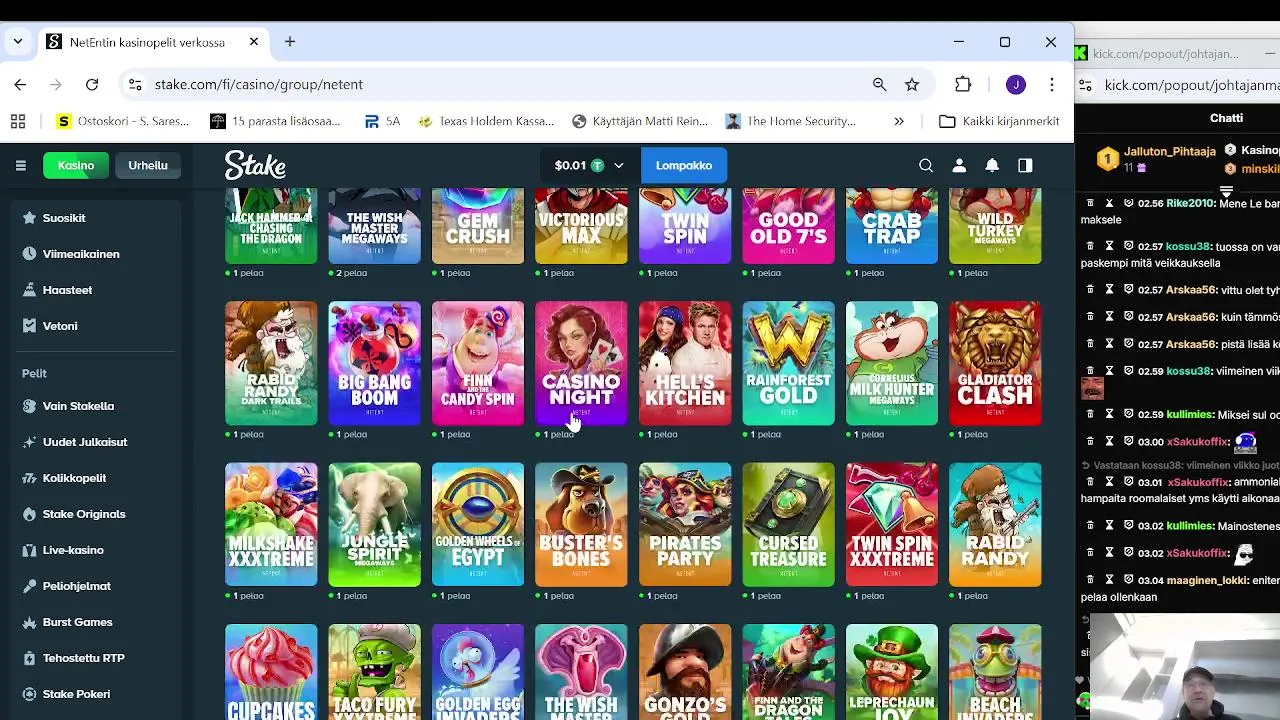Open a new browser tab
Viewport: 1280px width, 720px height.
click(290, 42)
